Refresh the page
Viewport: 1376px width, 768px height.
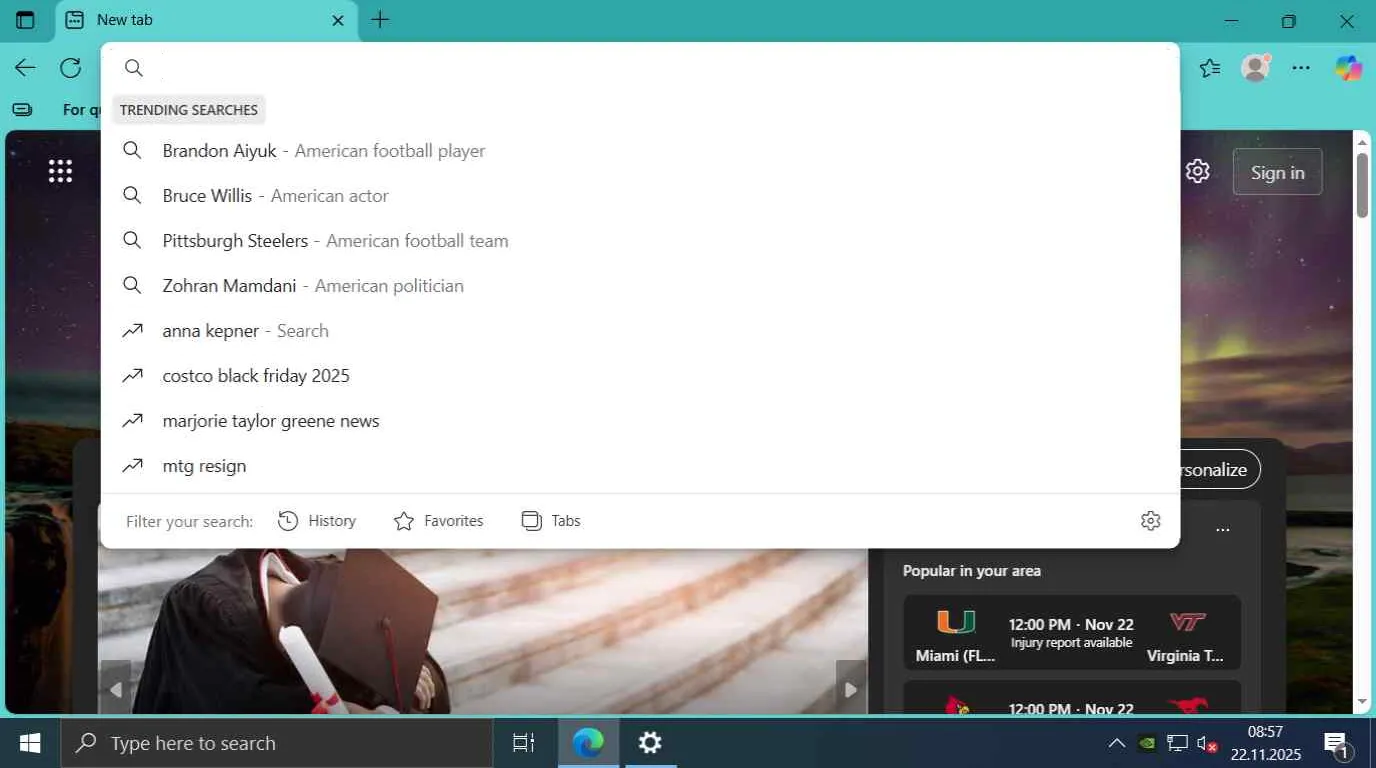[x=70, y=68]
